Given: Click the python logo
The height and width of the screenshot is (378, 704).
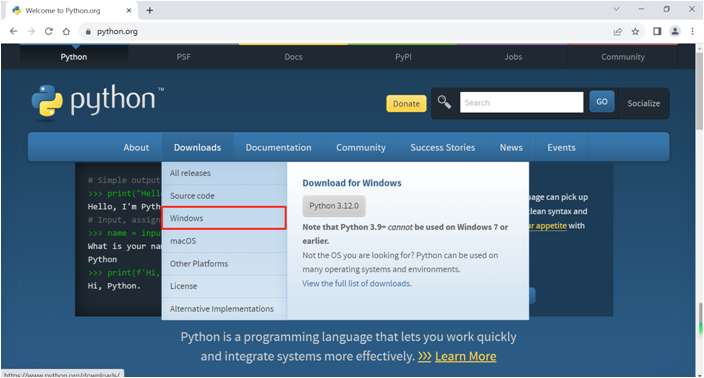Looking at the screenshot, I should 97,102.
